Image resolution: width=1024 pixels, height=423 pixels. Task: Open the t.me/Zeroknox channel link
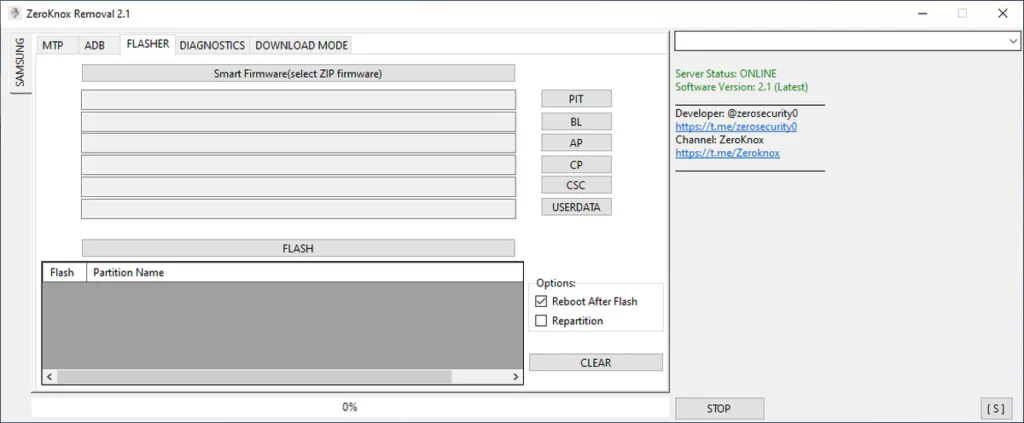[727, 153]
